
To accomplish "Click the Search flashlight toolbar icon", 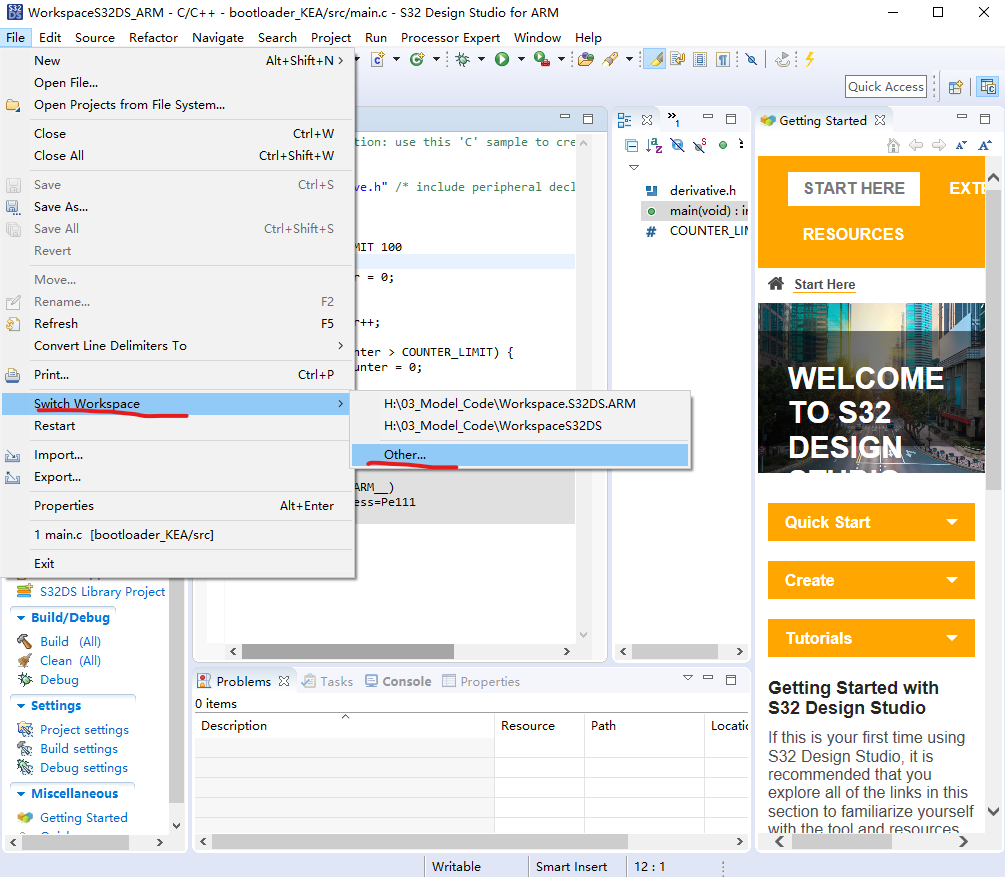I will [x=610, y=60].
